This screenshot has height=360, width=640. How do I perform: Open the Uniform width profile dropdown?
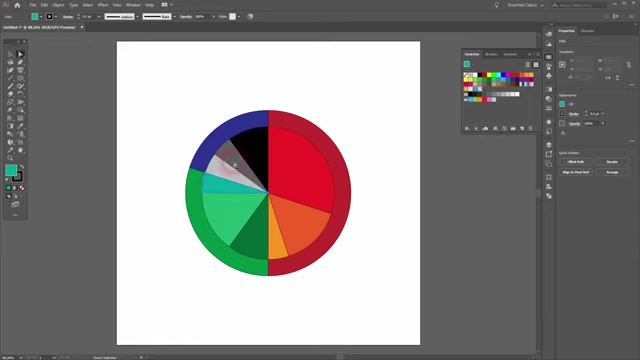(x=138, y=17)
